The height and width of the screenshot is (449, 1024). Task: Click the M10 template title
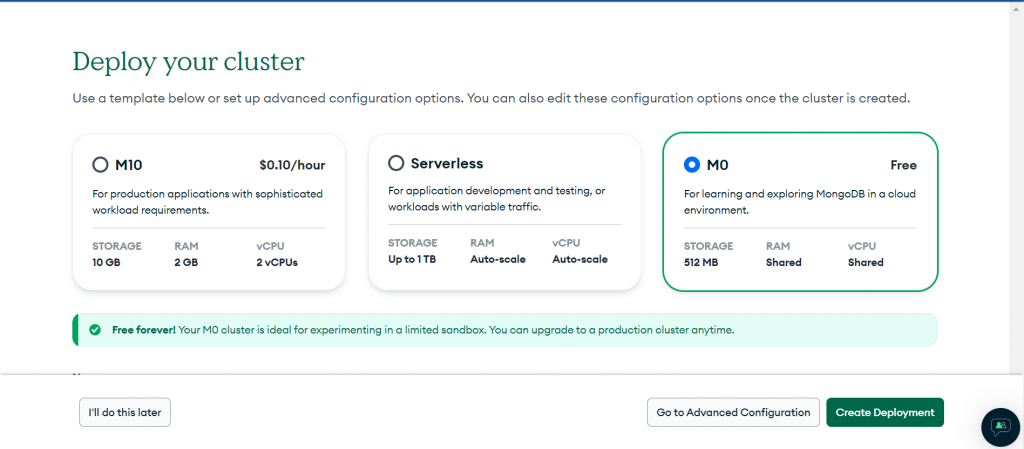click(x=129, y=165)
